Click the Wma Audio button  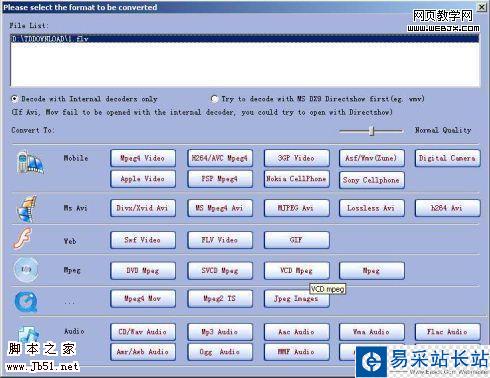[372, 332]
